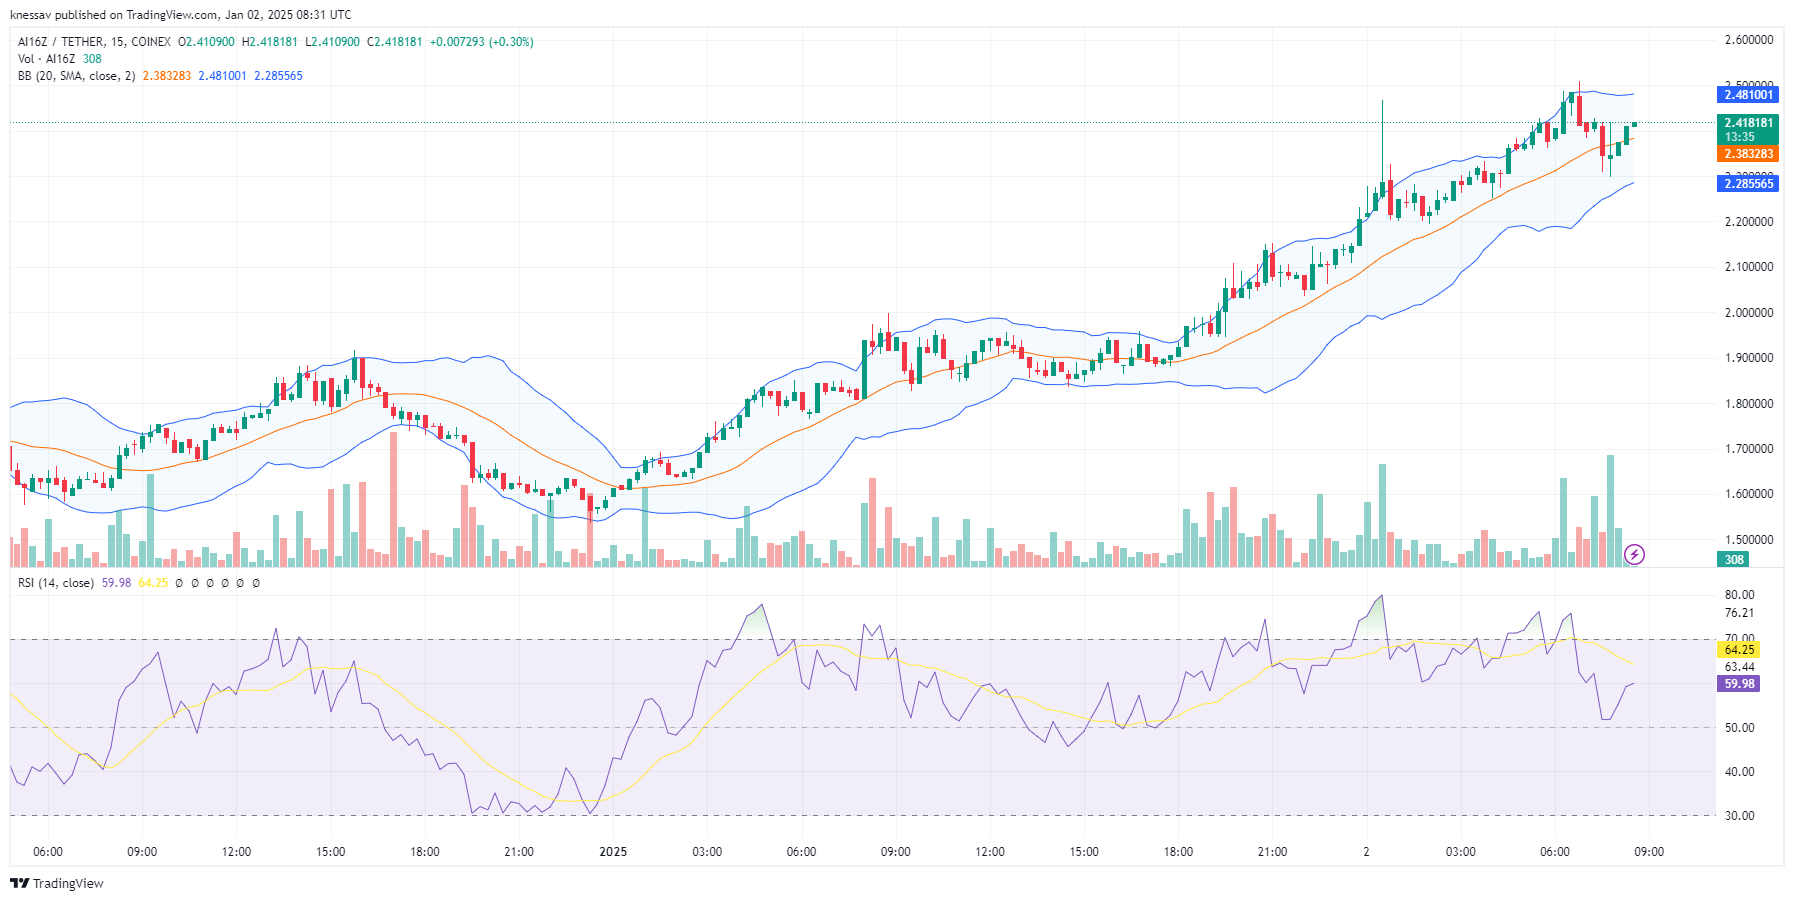Click the orange 2.383283 price-axis label
Screen dimensions: 1794x901
click(x=1748, y=154)
